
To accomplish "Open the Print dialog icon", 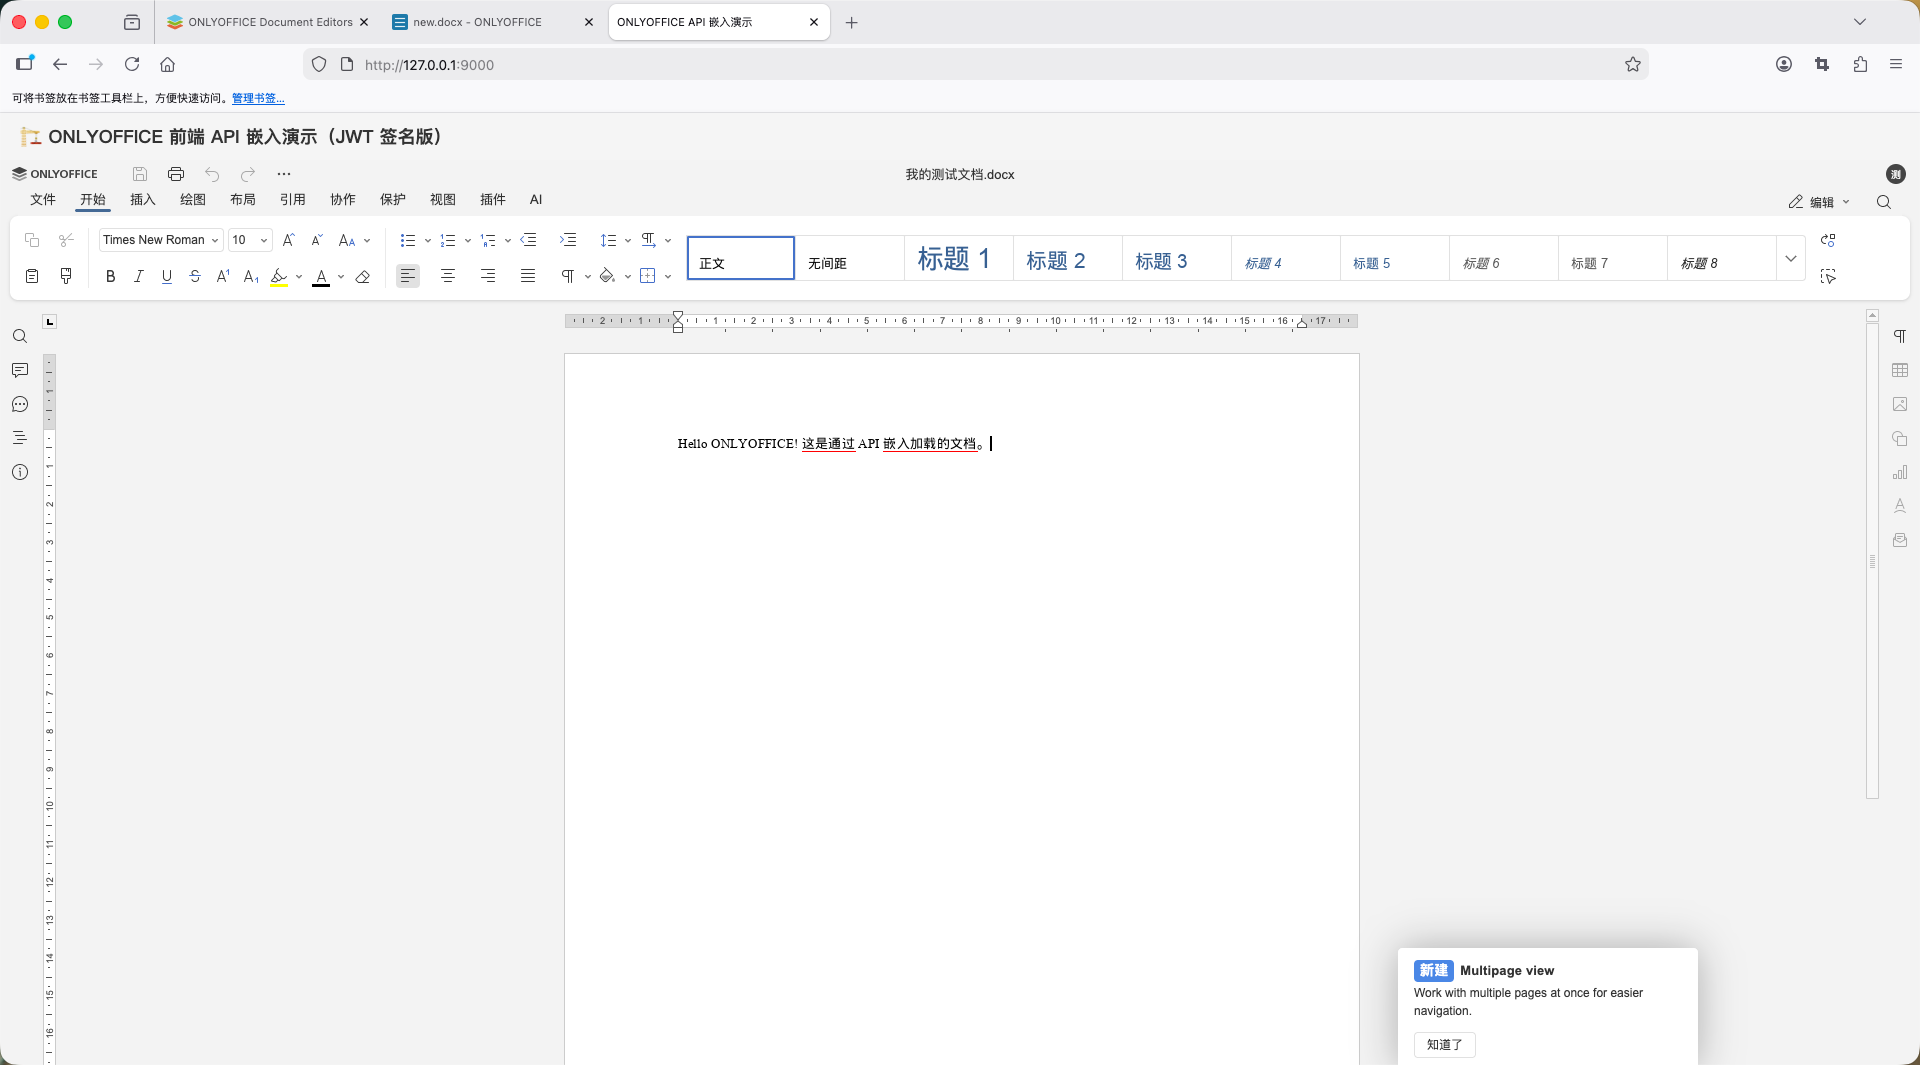I will point(176,174).
